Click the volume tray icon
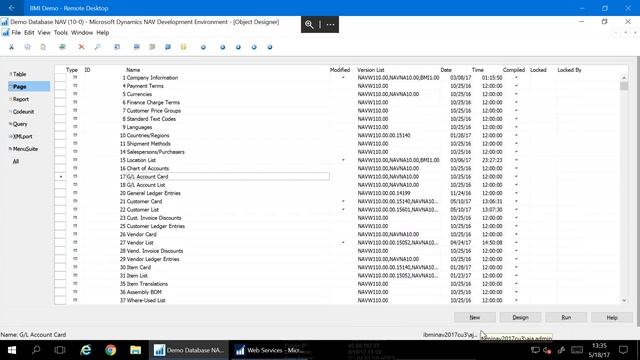640x360 pixels. coord(547,350)
